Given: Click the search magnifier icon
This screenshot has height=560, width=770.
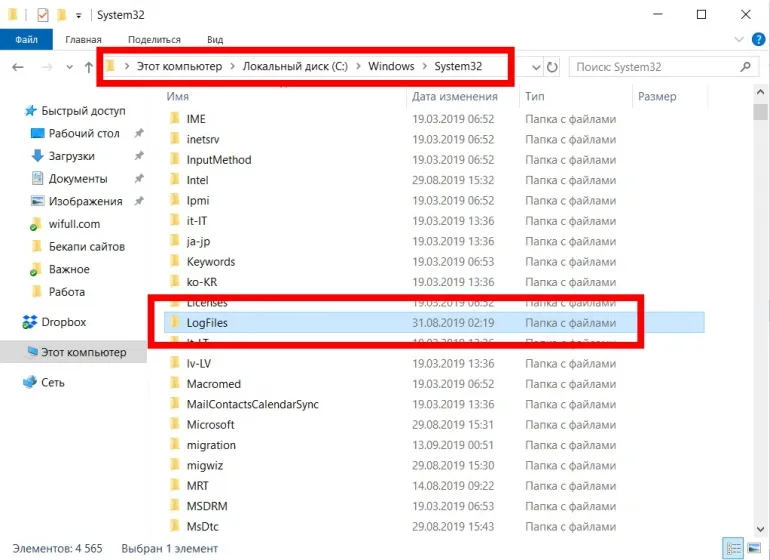Looking at the screenshot, I should click(x=746, y=67).
